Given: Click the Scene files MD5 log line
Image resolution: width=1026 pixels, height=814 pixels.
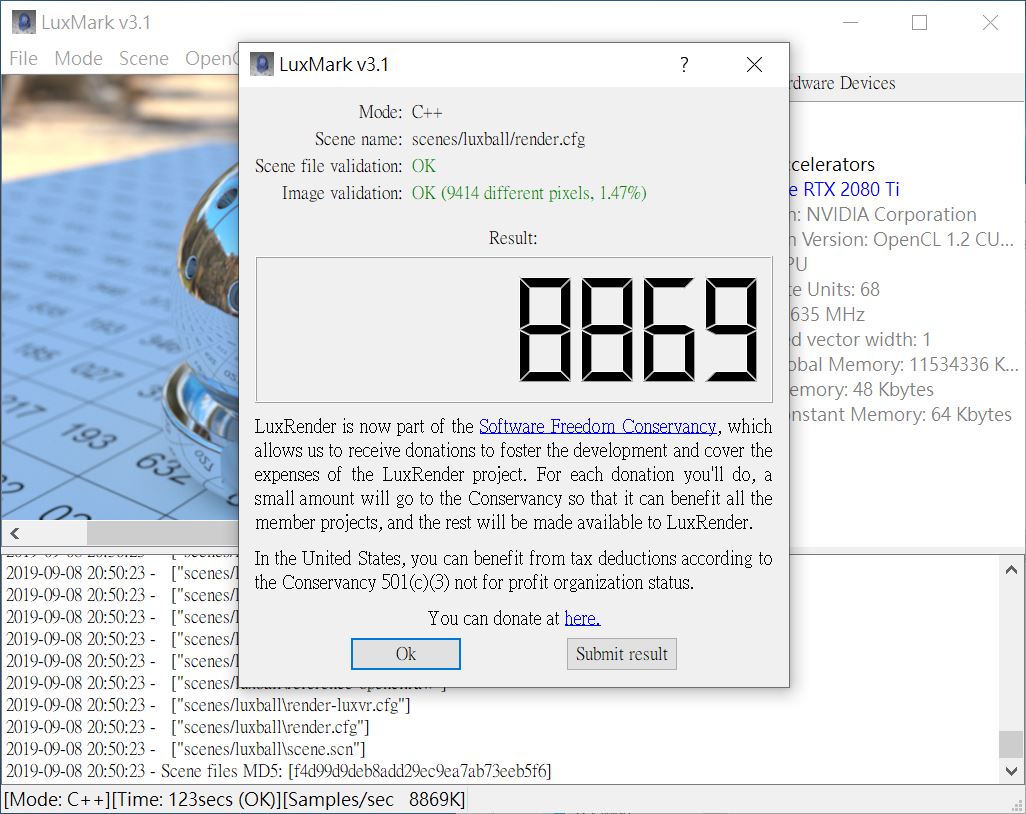Looking at the screenshot, I should point(279,771).
